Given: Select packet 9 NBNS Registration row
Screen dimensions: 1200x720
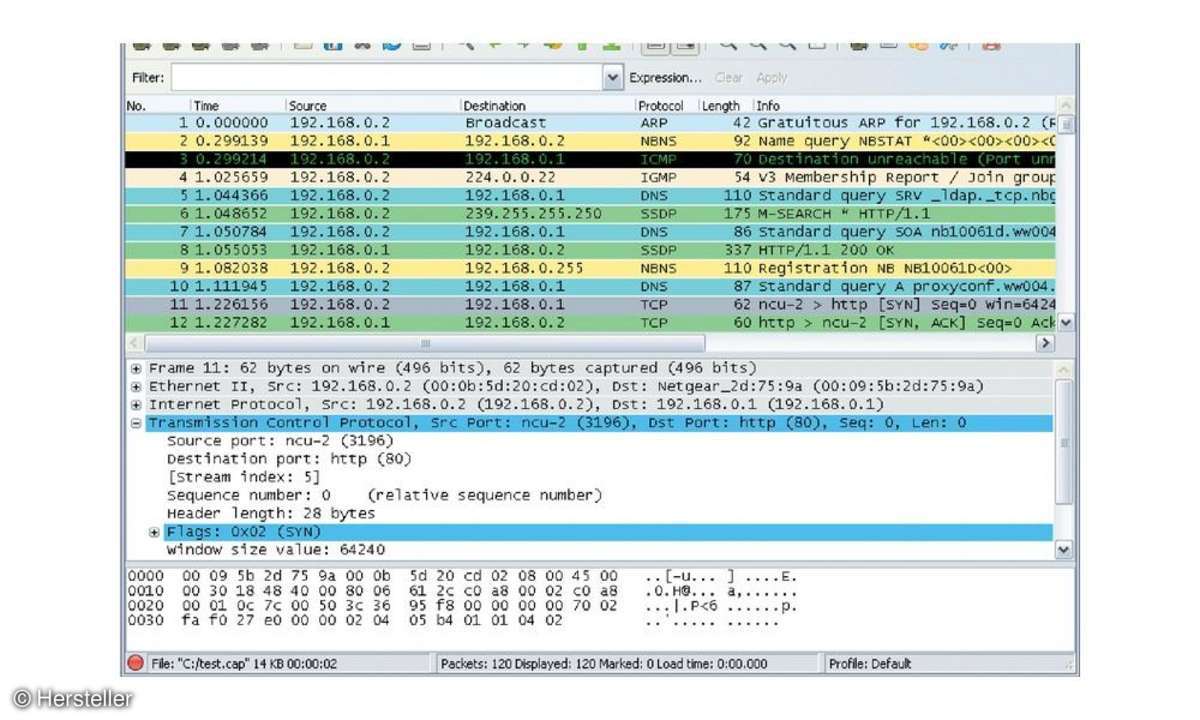Looking at the screenshot, I should (x=590, y=268).
